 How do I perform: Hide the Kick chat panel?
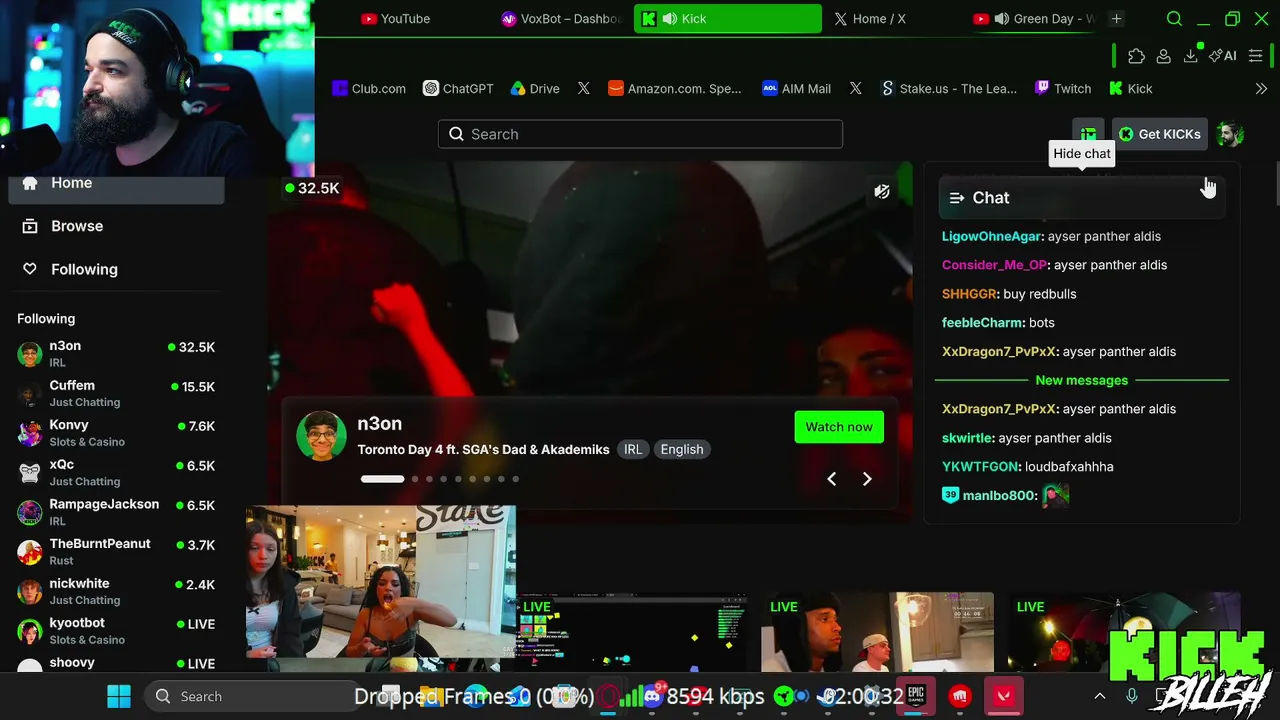pyautogui.click(x=1088, y=134)
